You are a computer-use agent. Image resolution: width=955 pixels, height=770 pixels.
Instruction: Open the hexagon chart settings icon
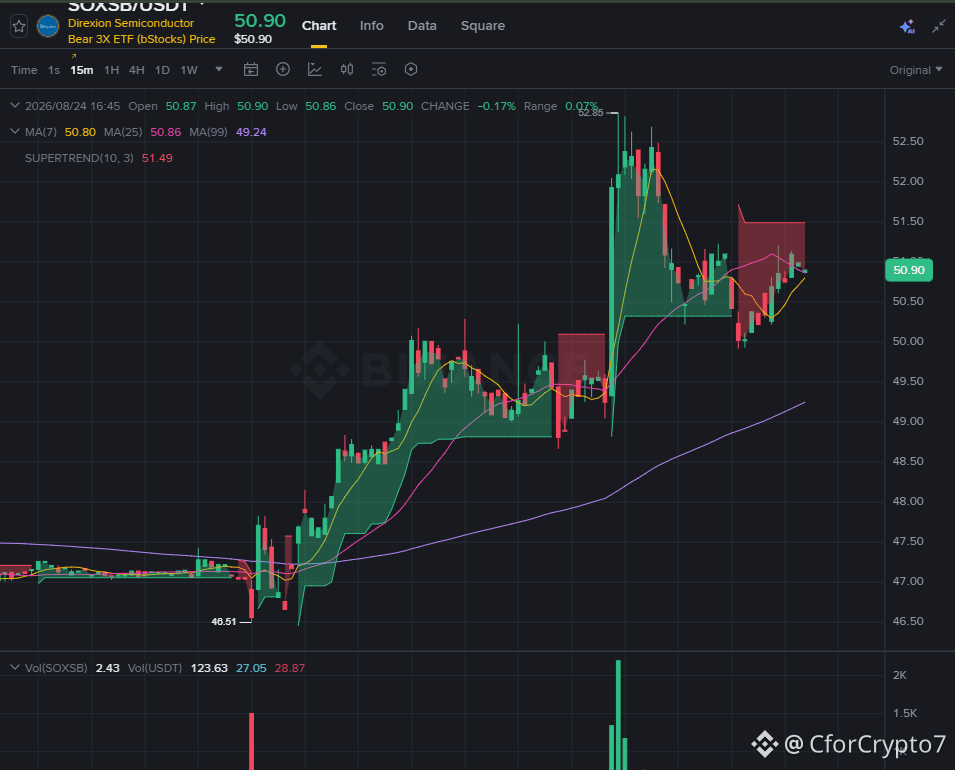[411, 69]
